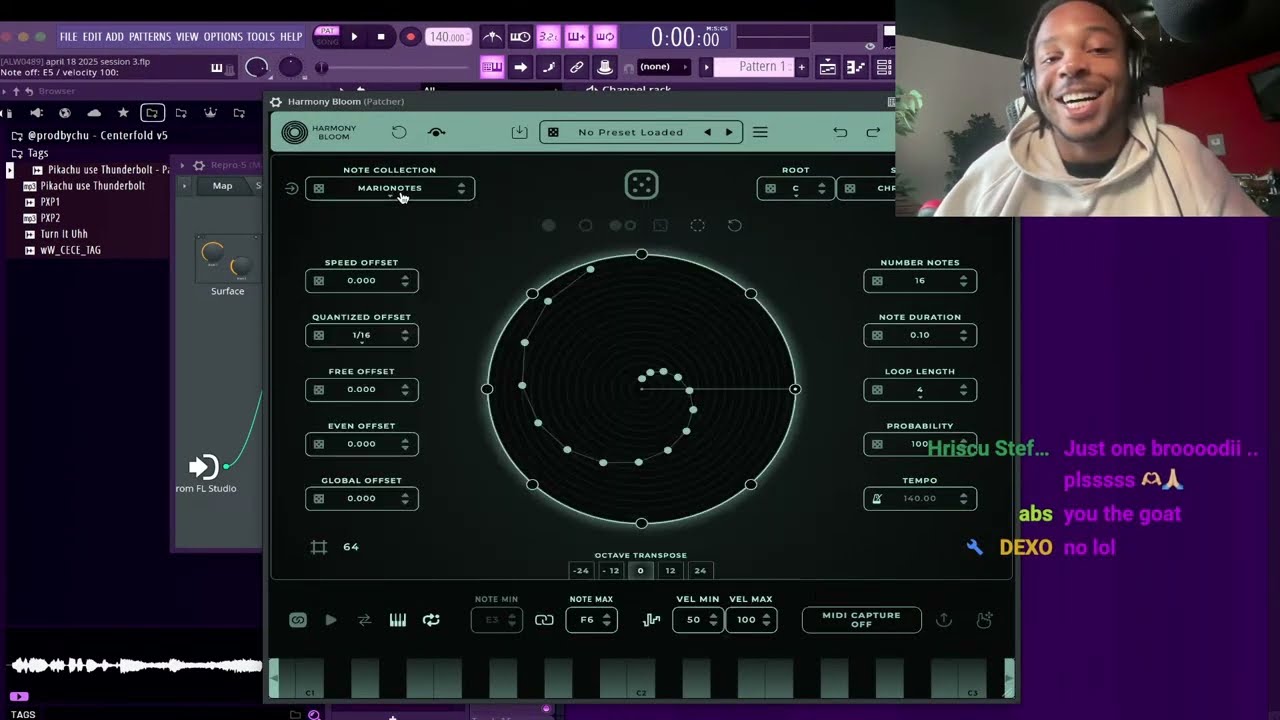Click FL Studio transport stop button
This screenshot has width=1280, height=720.
pos(381,37)
